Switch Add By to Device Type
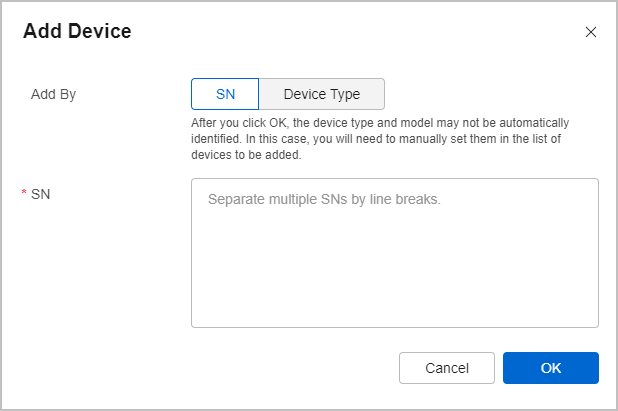This screenshot has width=618, height=411. tap(322, 94)
